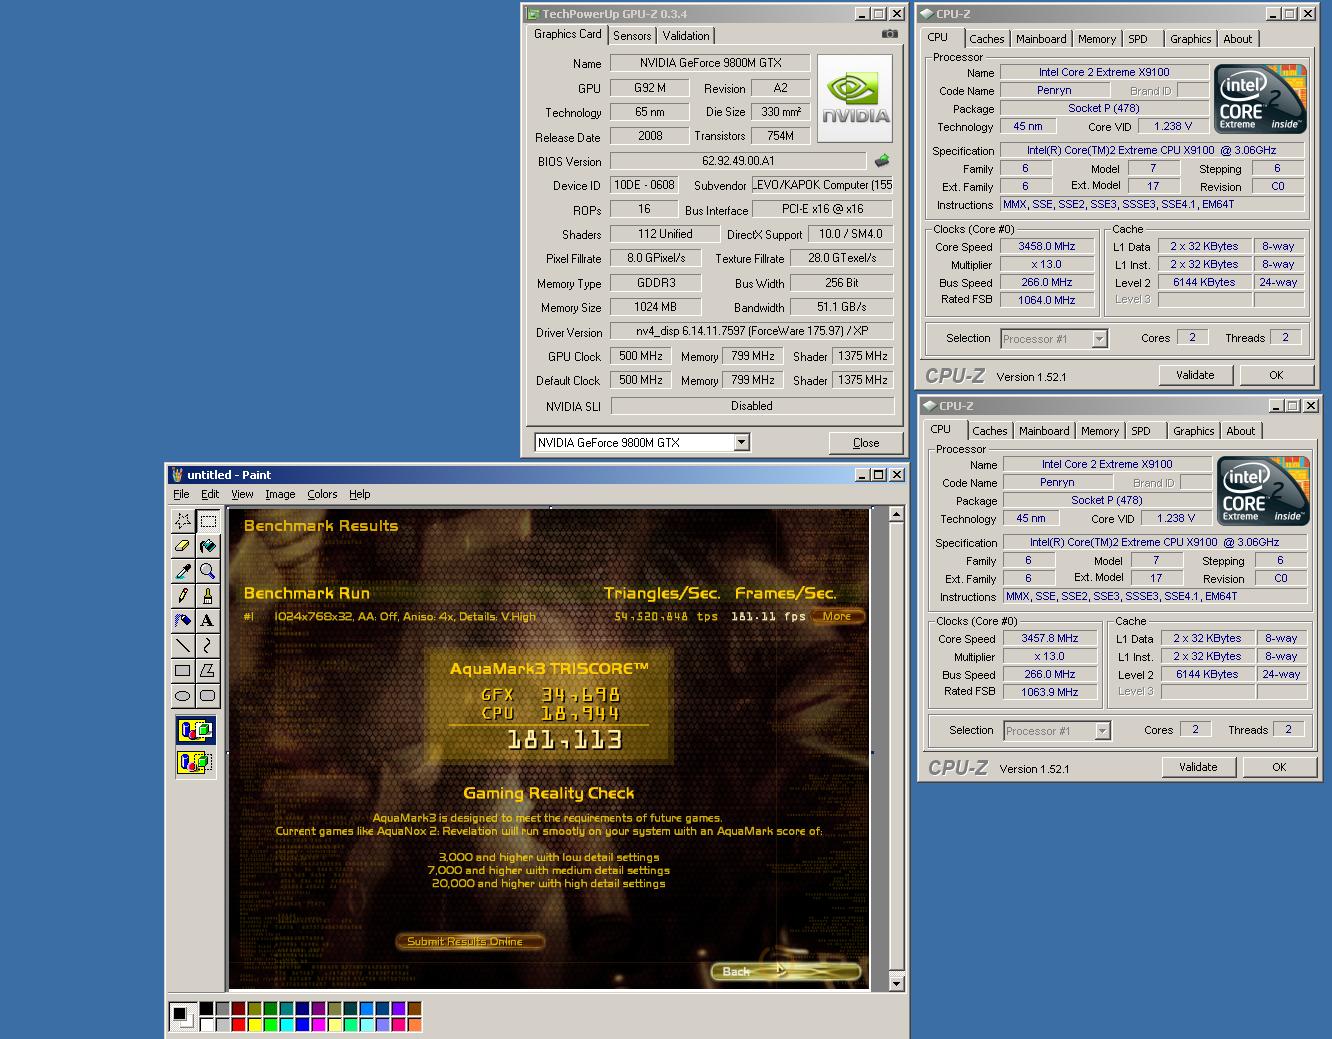Open Mainboard tab in upper CPU-Z window
Image resolution: width=1332 pixels, height=1039 pixels.
click(1041, 39)
